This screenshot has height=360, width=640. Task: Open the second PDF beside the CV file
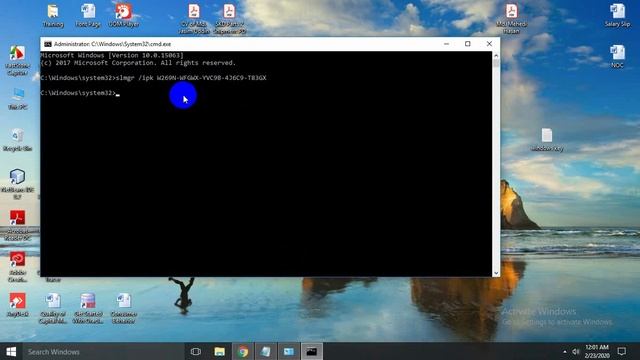tap(229, 19)
